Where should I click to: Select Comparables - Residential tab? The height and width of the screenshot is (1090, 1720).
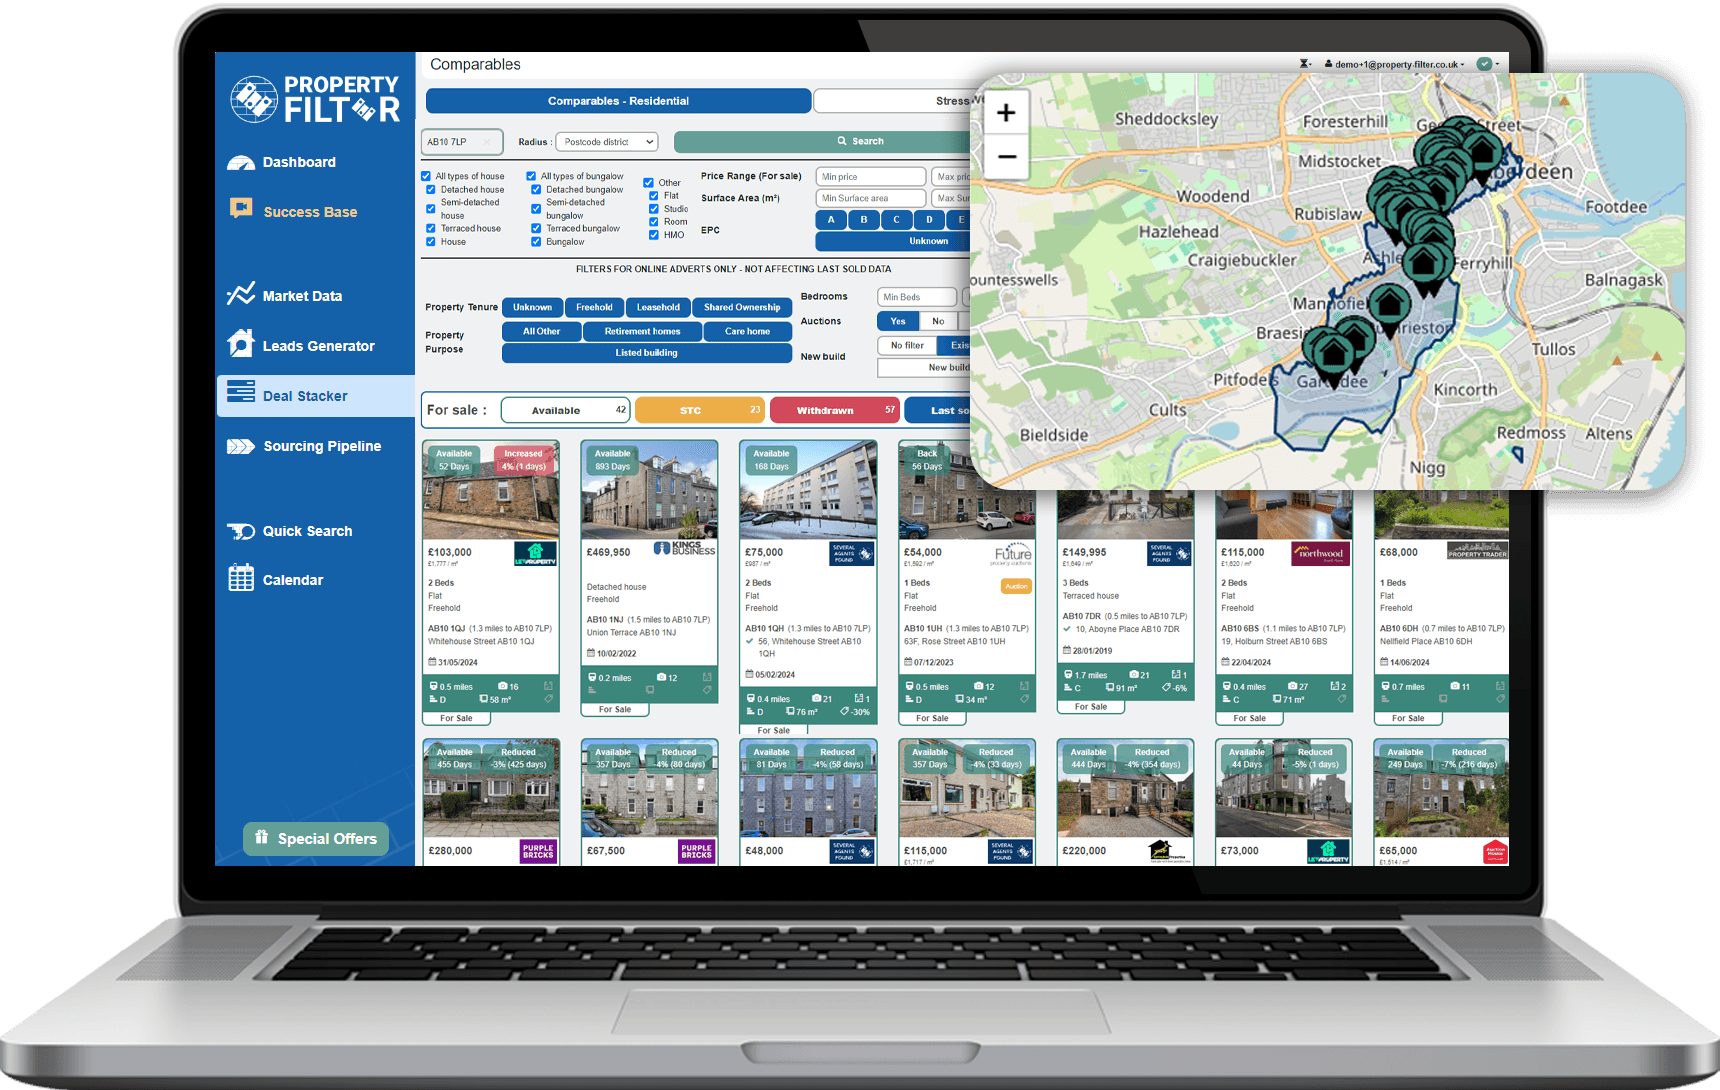(x=618, y=101)
